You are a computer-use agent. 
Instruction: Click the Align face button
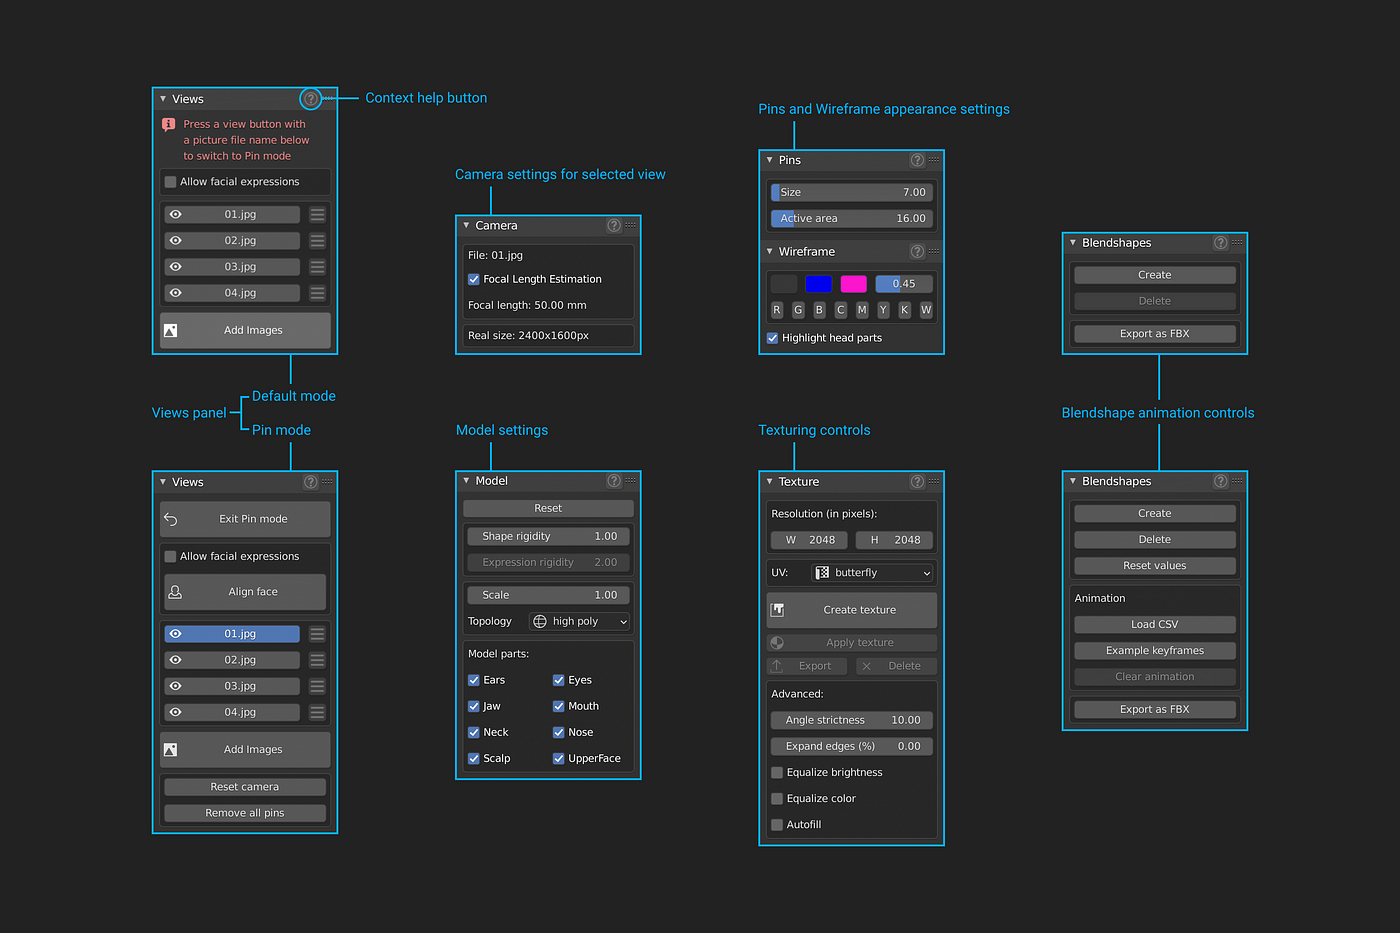[245, 592]
